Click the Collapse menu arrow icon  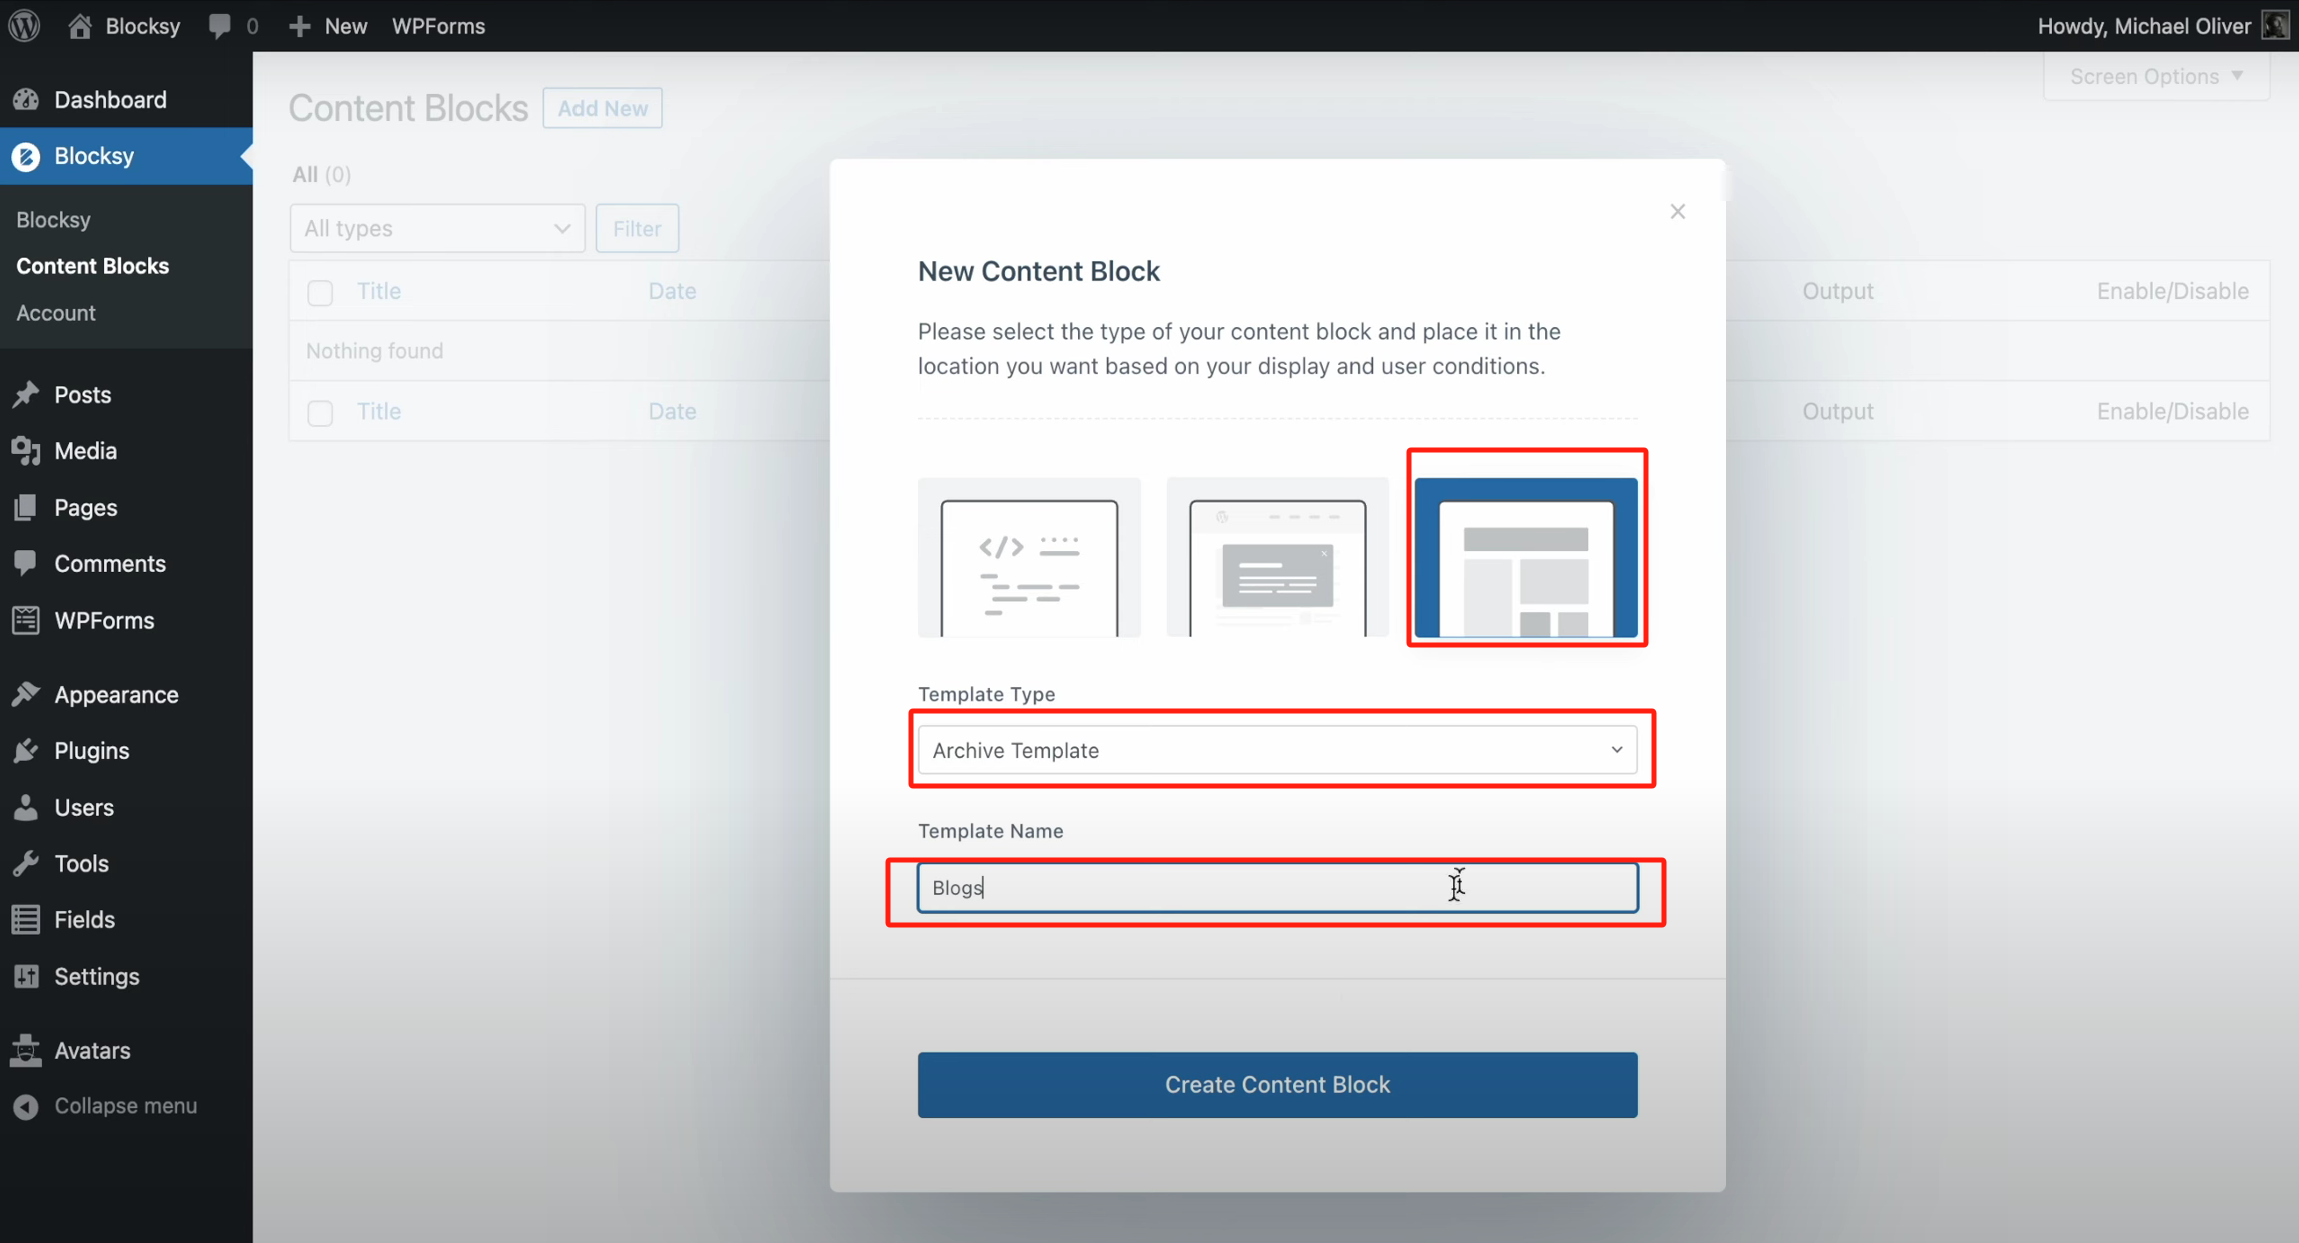pos(26,1106)
